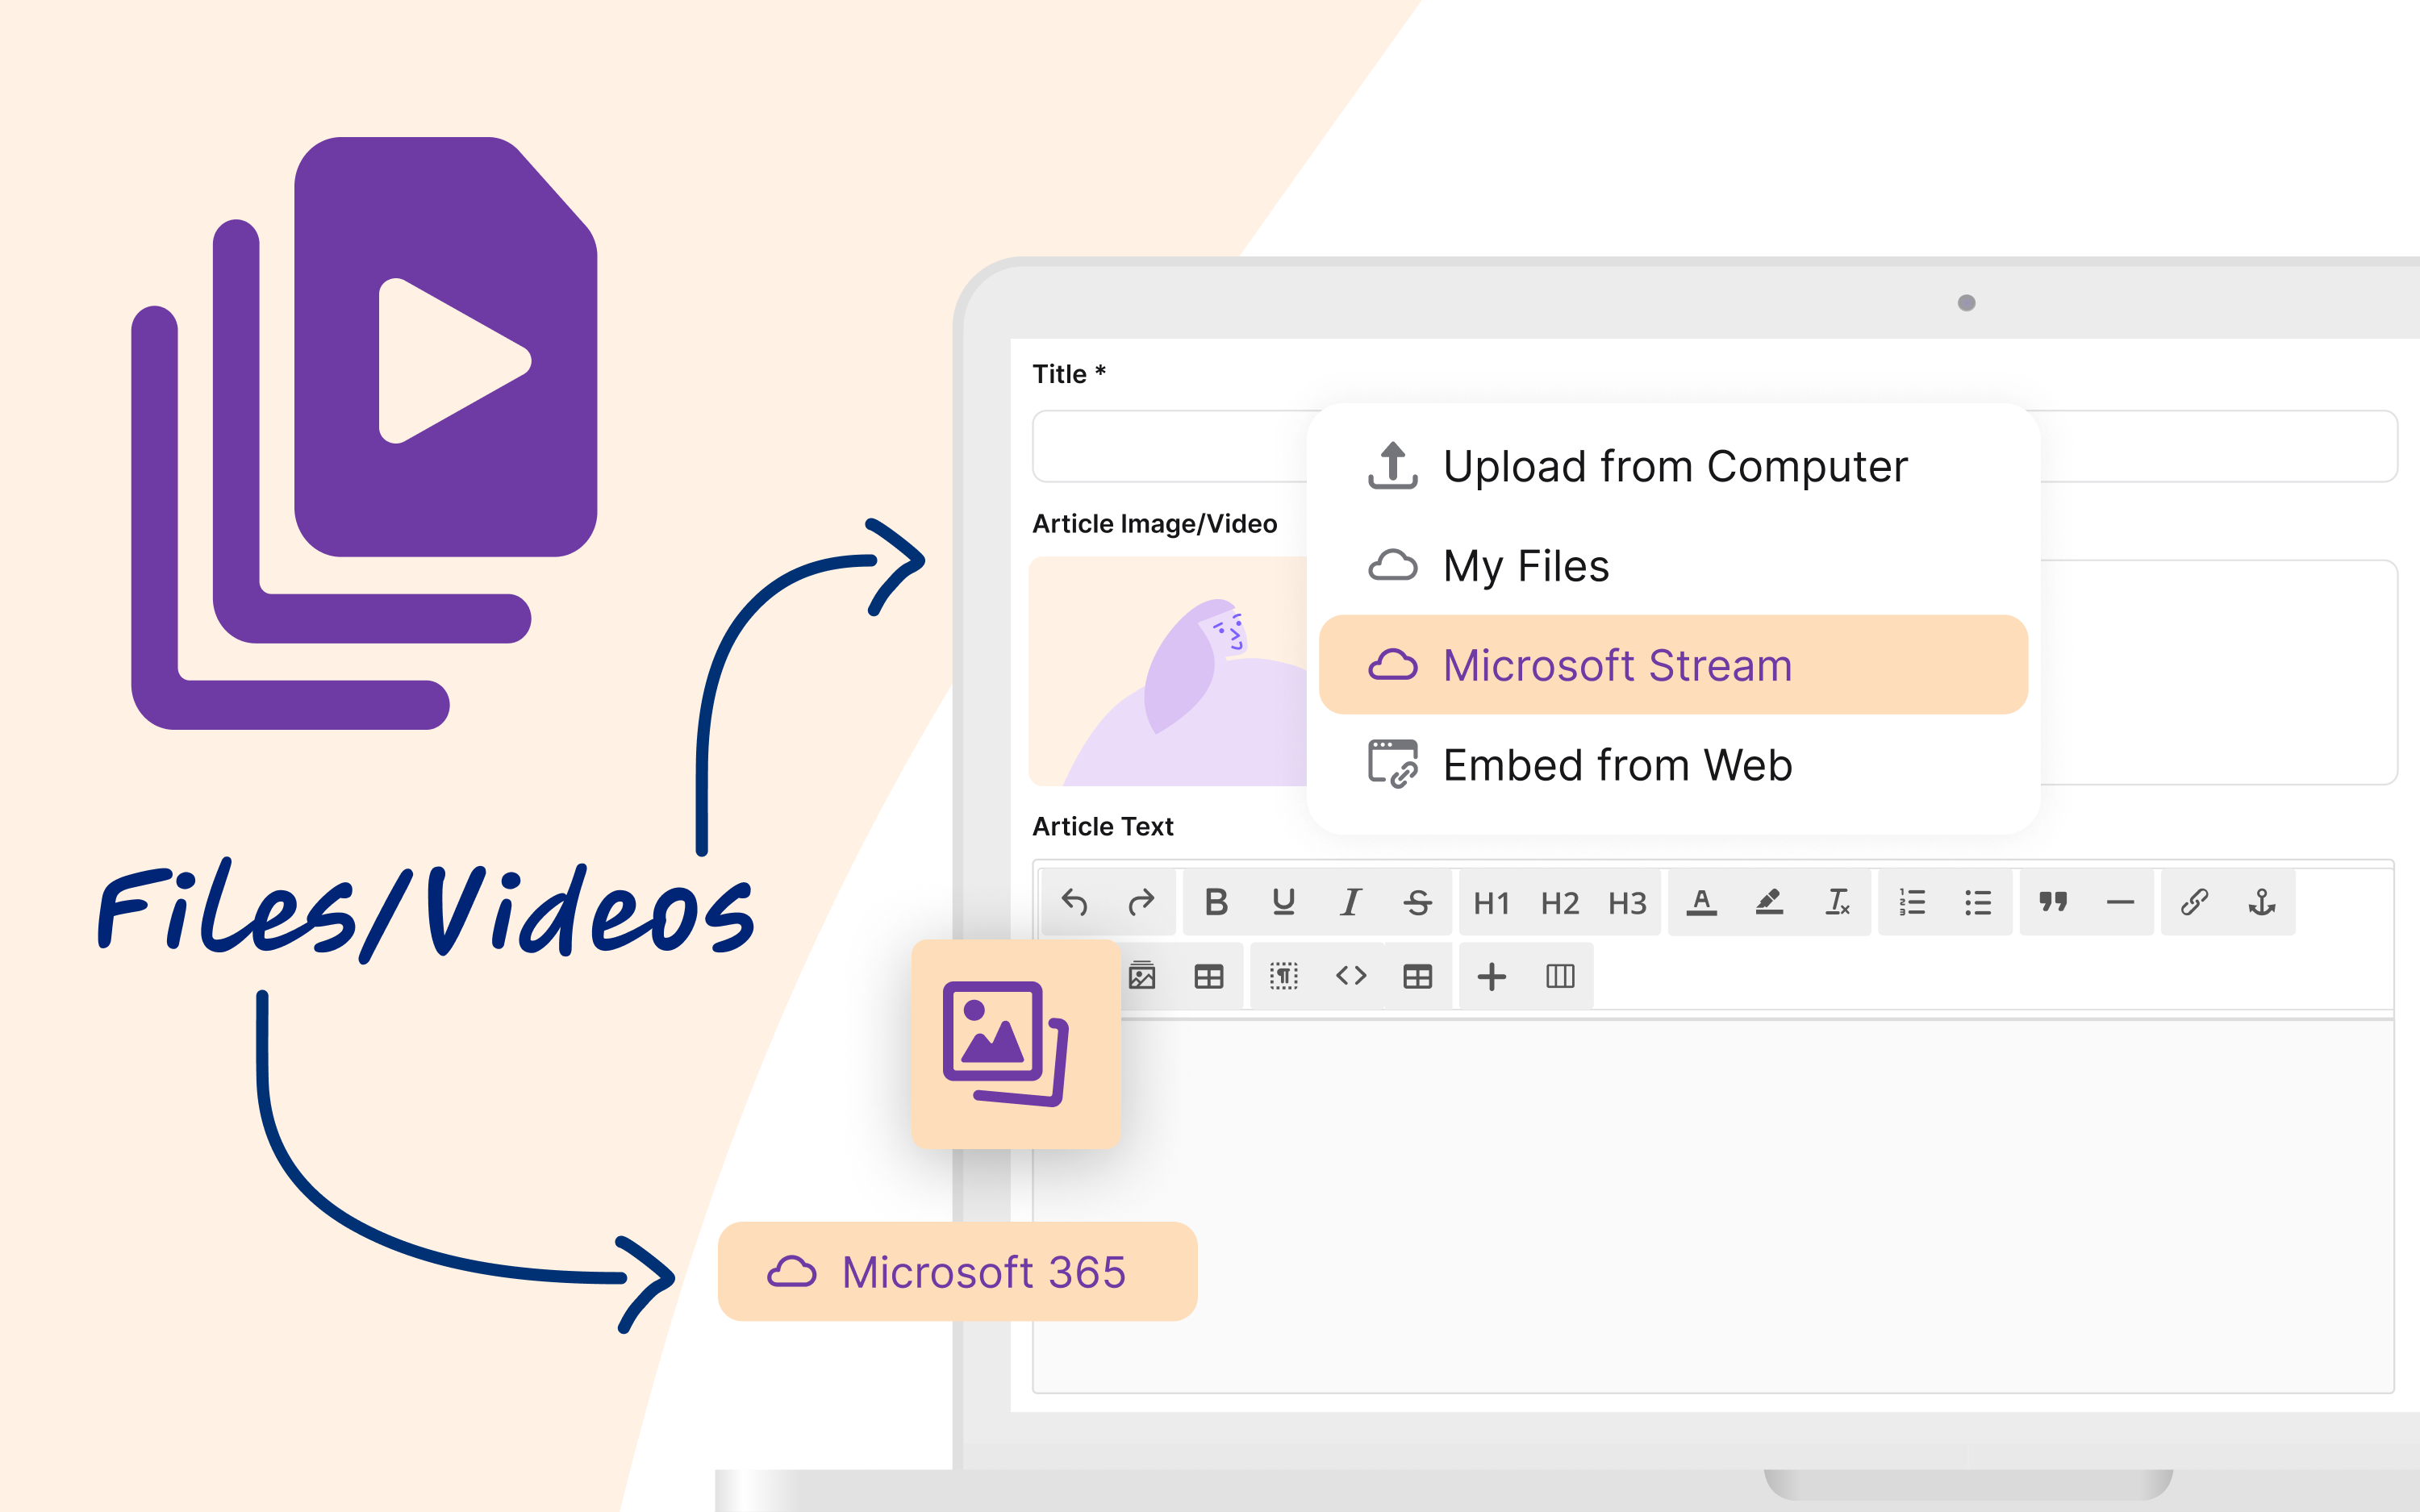The width and height of the screenshot is (2420, 1512).
Task: Click the undo arrow in the editor toolbar
Action: point(1074,902)
